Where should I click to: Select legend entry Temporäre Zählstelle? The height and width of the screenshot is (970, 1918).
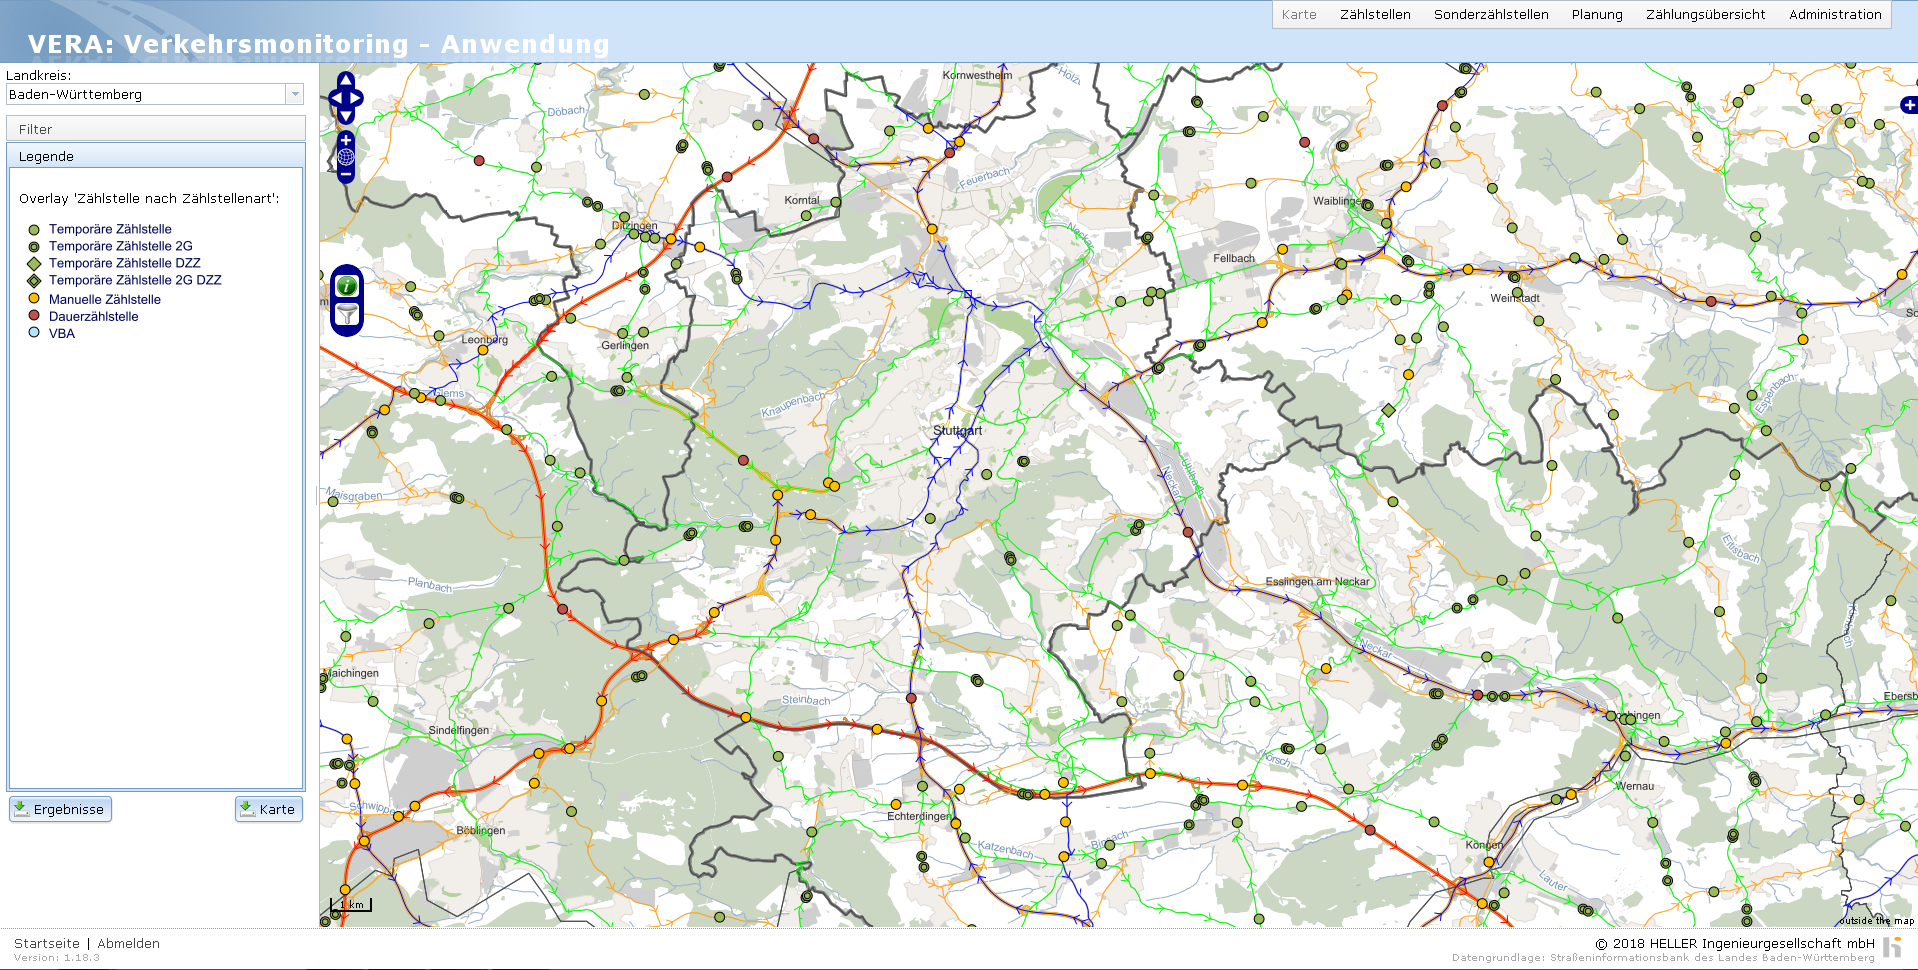110,229
